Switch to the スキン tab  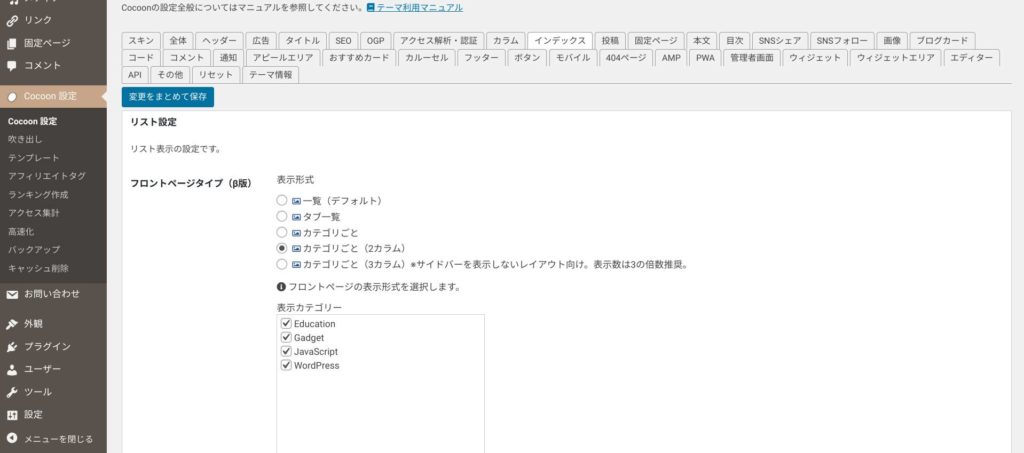[141, 40]
